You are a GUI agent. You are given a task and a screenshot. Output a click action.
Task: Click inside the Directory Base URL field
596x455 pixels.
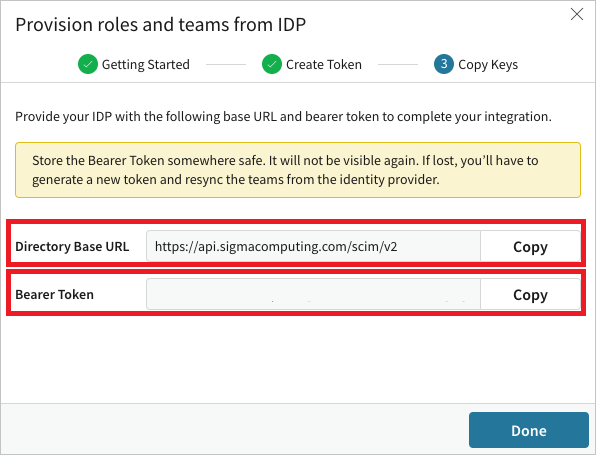click(x=313, y=246)
